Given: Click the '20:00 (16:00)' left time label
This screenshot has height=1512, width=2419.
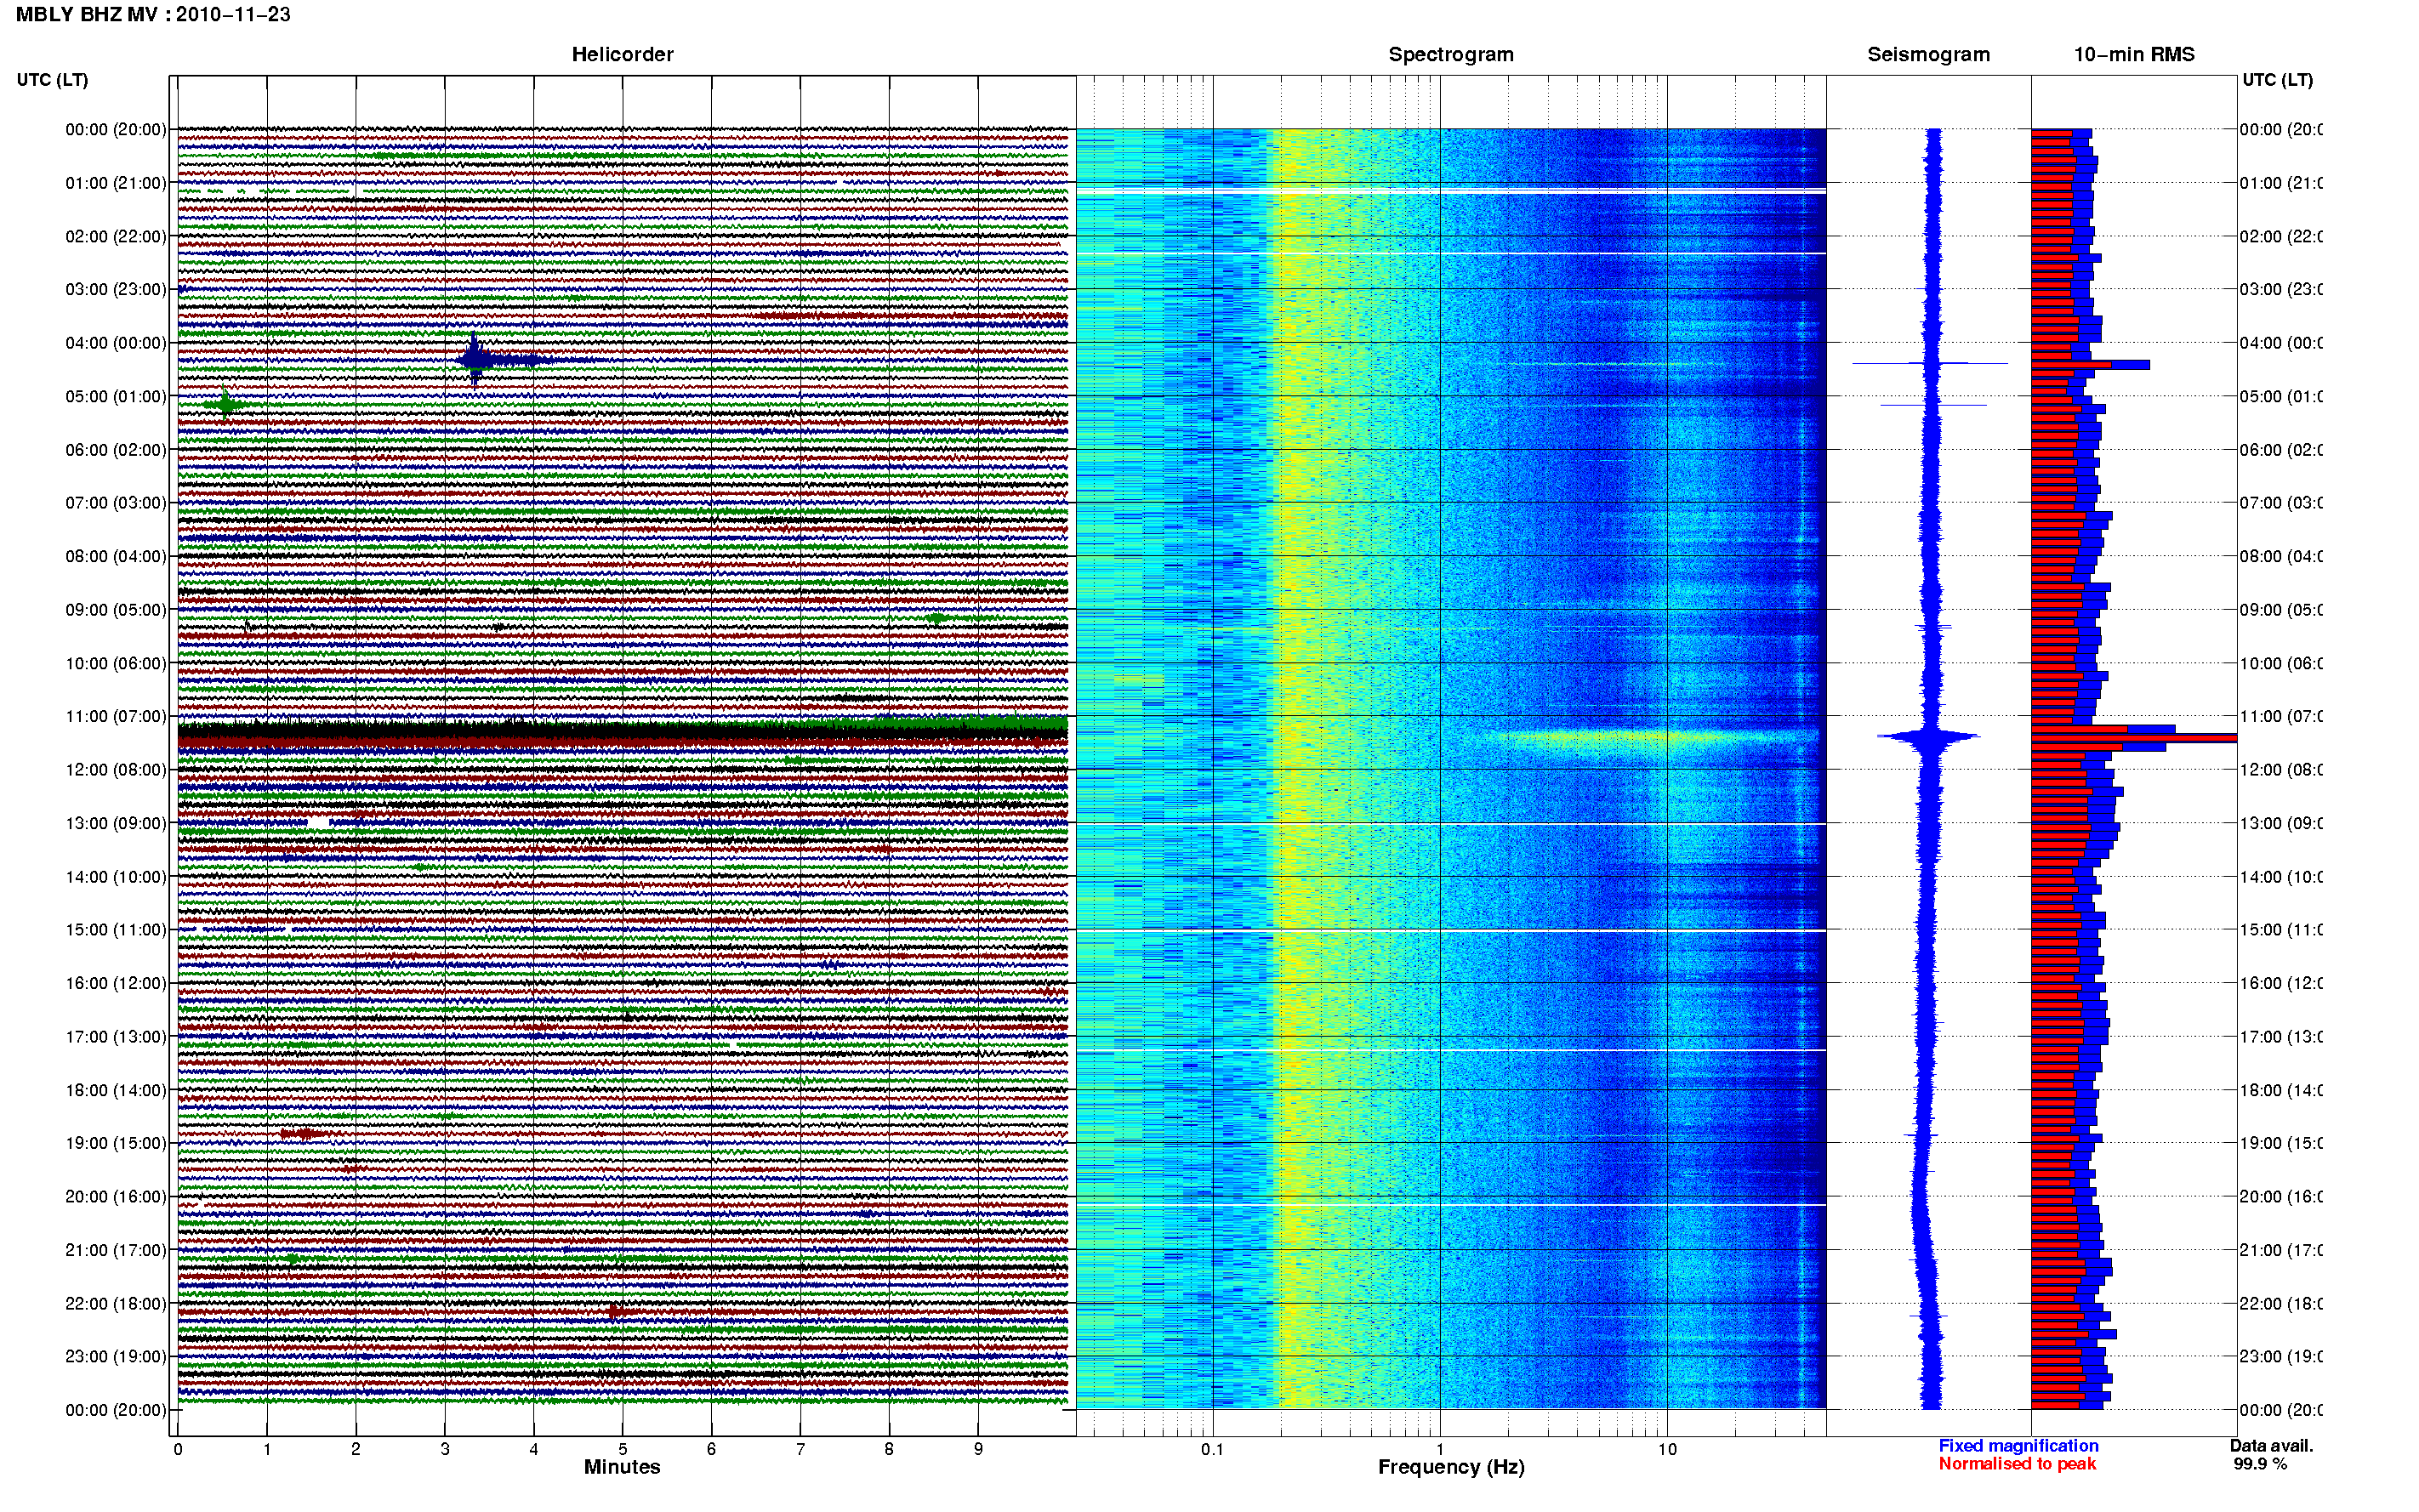Looking at the screenshot, I should (116, 1196).
